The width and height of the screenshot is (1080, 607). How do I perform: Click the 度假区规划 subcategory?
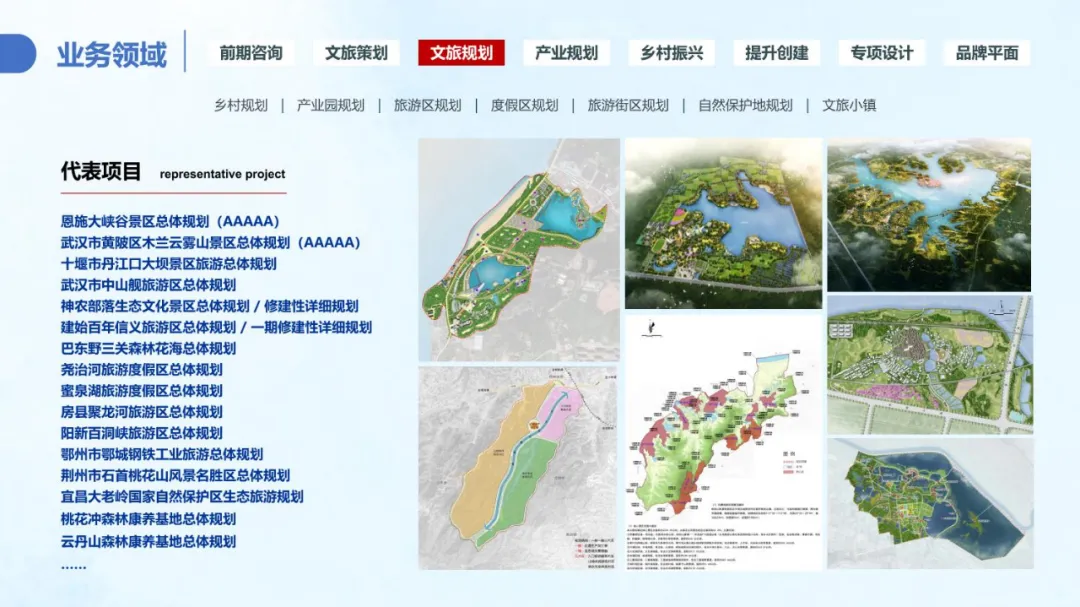pos(524,105)
